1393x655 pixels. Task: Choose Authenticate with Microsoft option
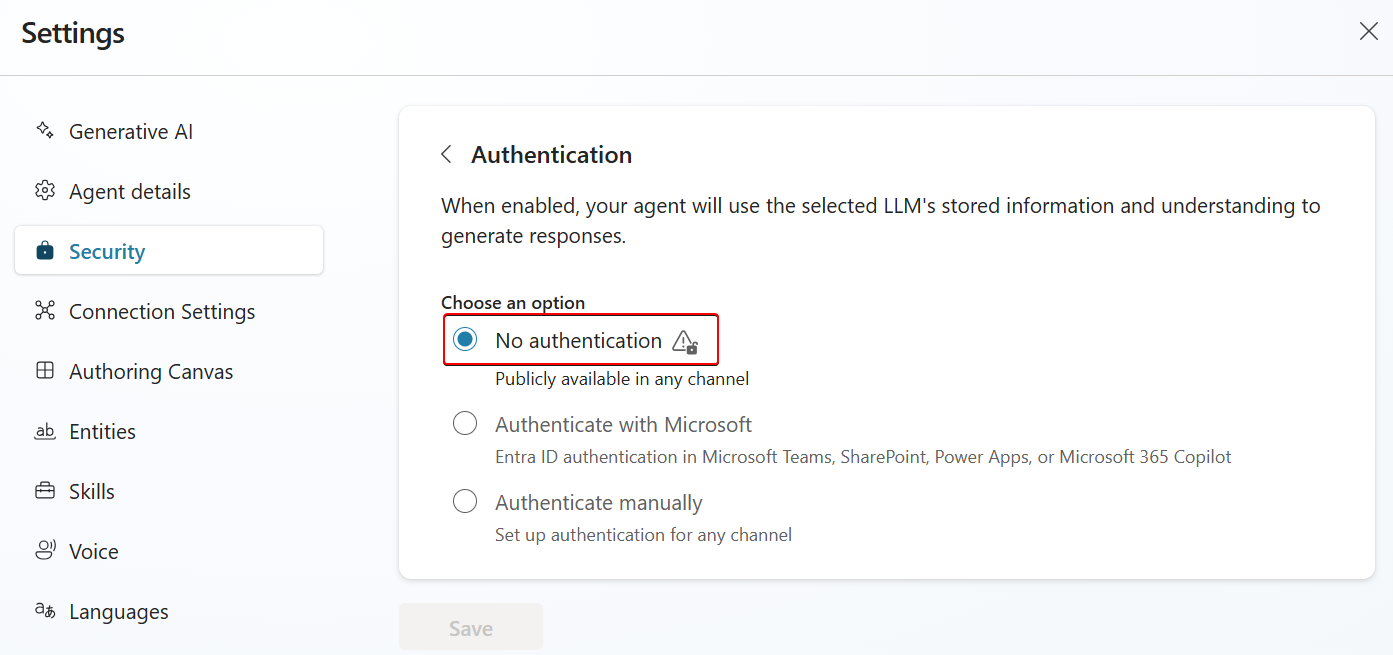[x=465, y=424]
